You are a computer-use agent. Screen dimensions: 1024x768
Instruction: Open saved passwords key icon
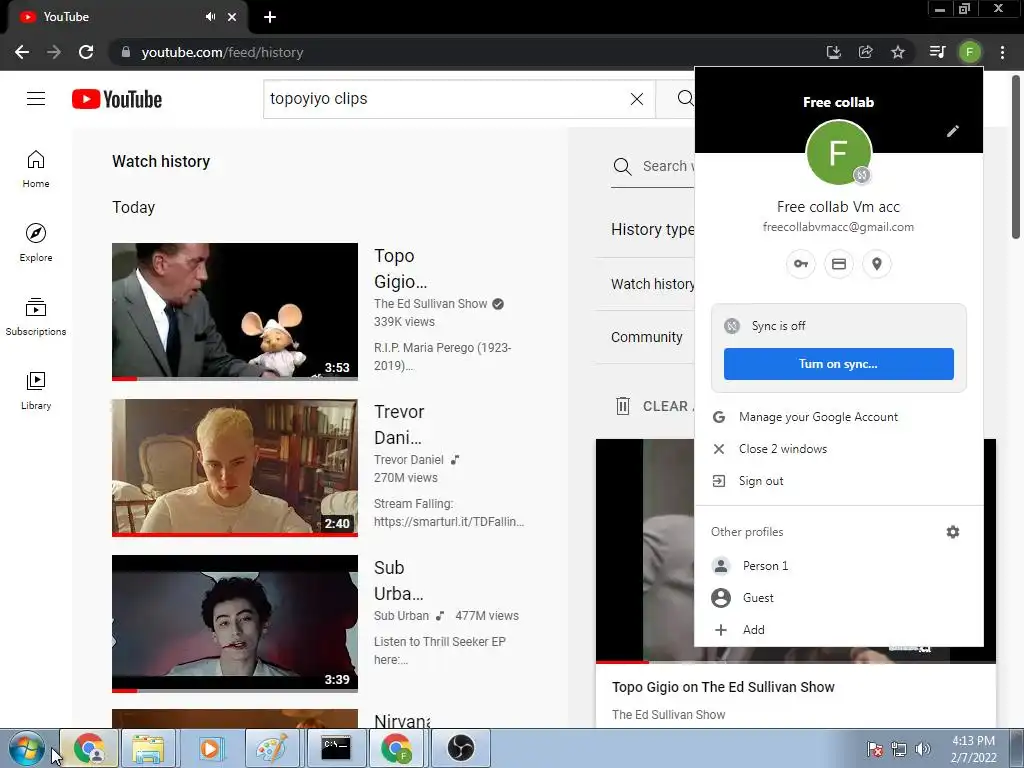tap(801, 264)
